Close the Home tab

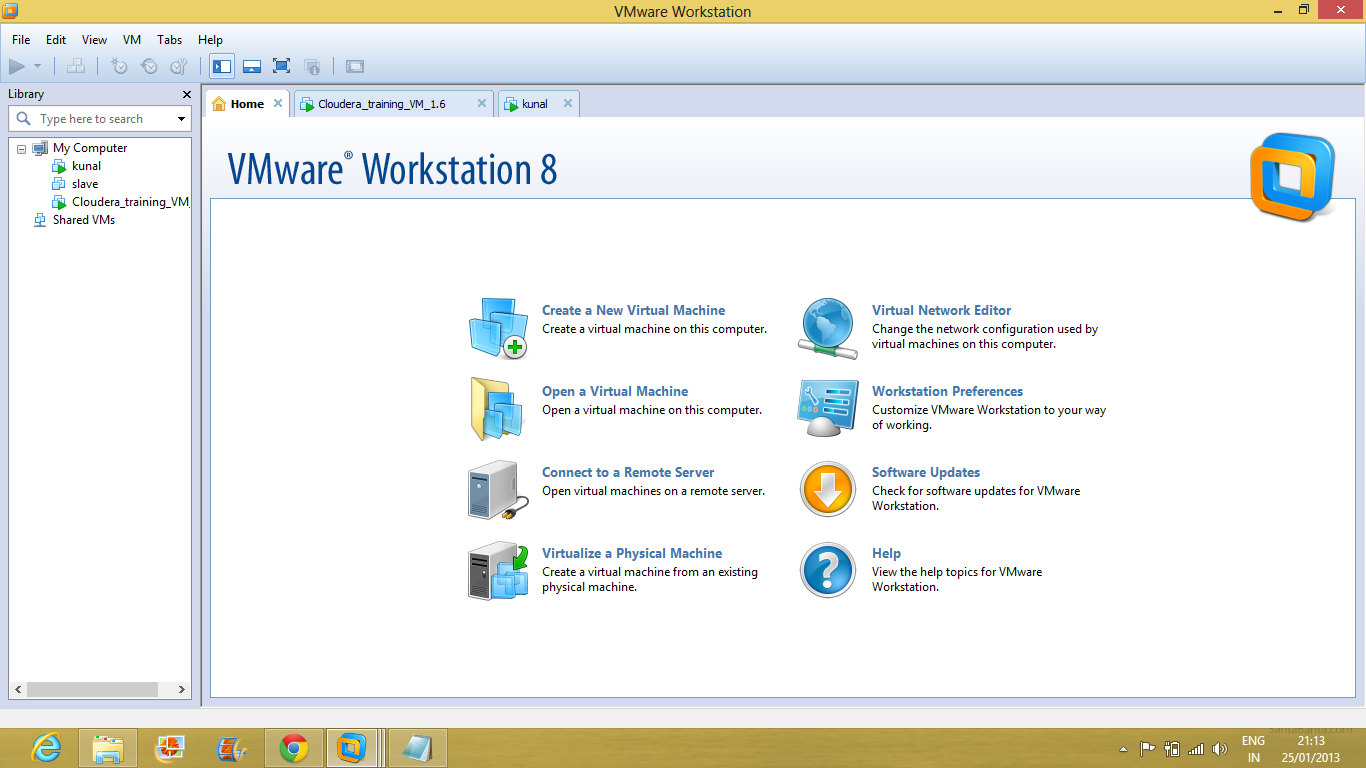278,104
